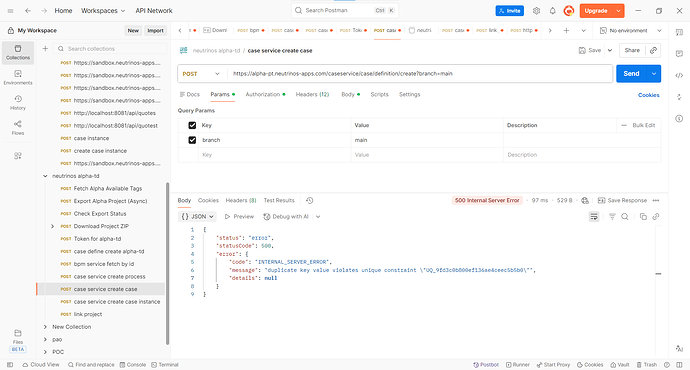
Task: Copy the response body
Action: pyautogui.click(x=643, y=216)
